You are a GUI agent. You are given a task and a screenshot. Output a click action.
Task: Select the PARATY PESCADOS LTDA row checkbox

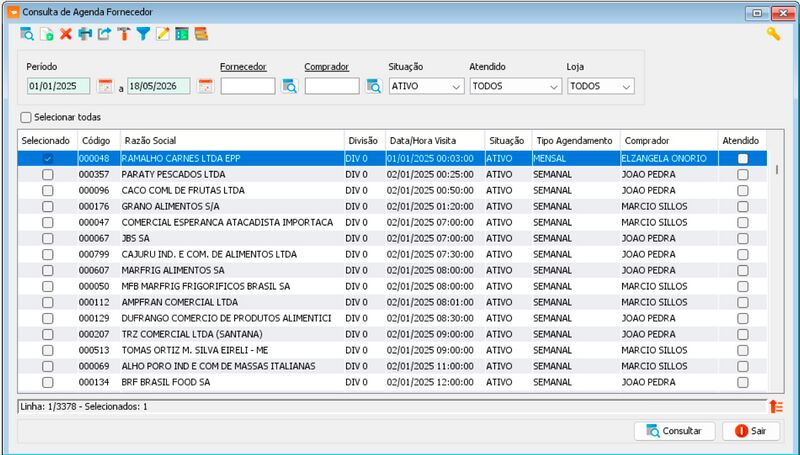click(47, 174)
